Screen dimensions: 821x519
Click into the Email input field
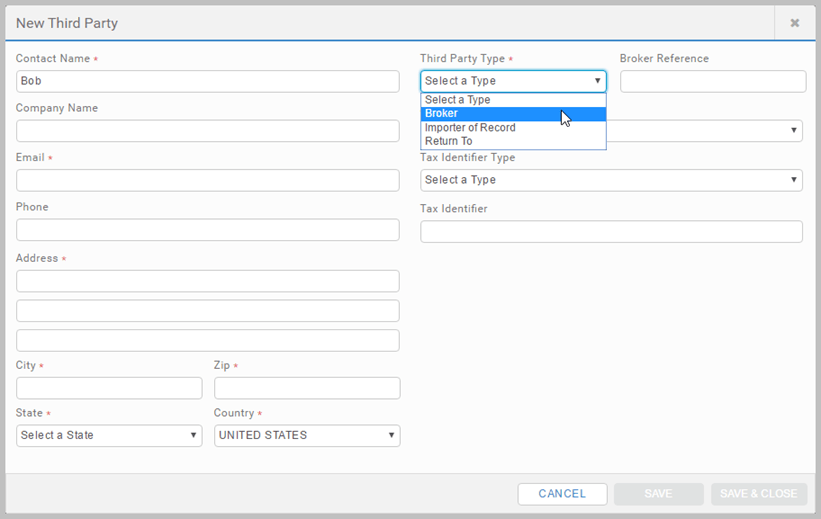pos(208,180)
